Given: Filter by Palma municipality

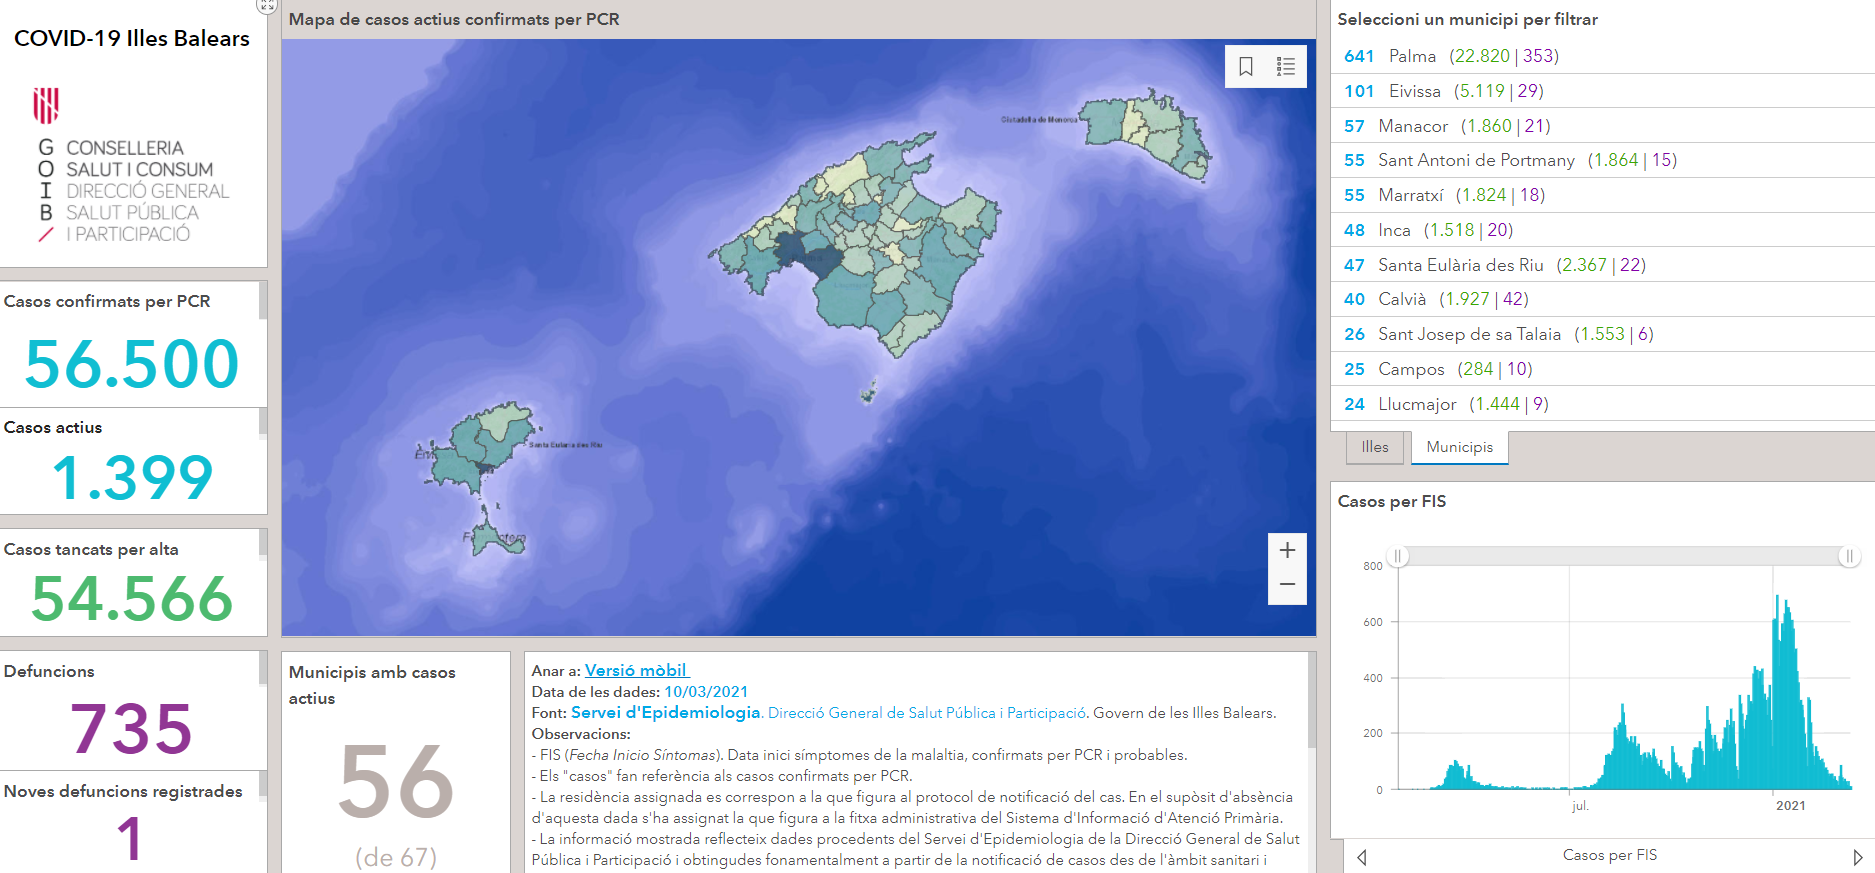Looking at the screenshot, I should point(1603,56).
